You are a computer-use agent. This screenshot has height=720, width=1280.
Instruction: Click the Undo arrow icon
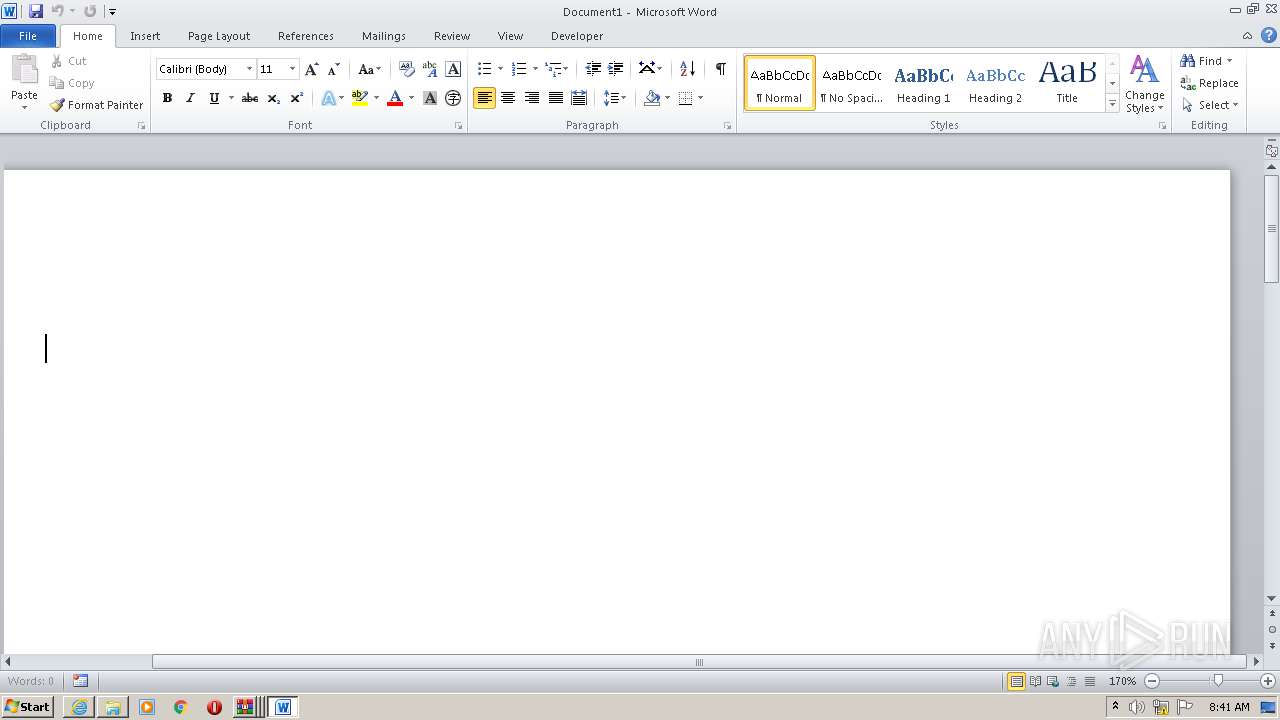[x=58, y=11]
